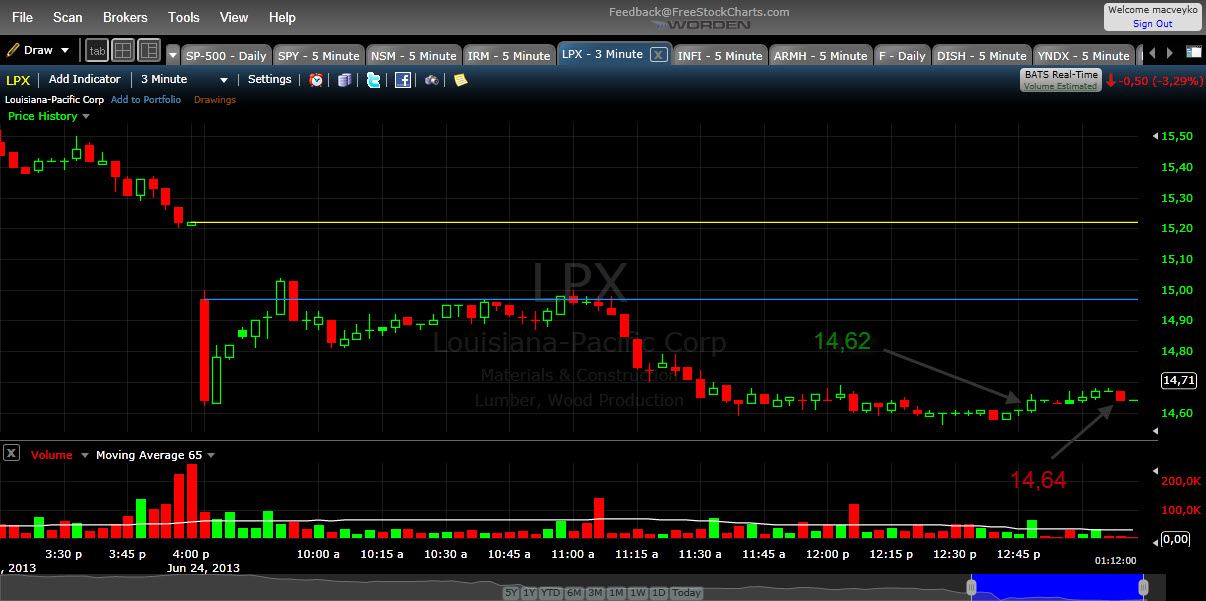Click the Feedback@FreeStockCharts.com link
Screen dimensions: 1206x601
tap(699, 12)
